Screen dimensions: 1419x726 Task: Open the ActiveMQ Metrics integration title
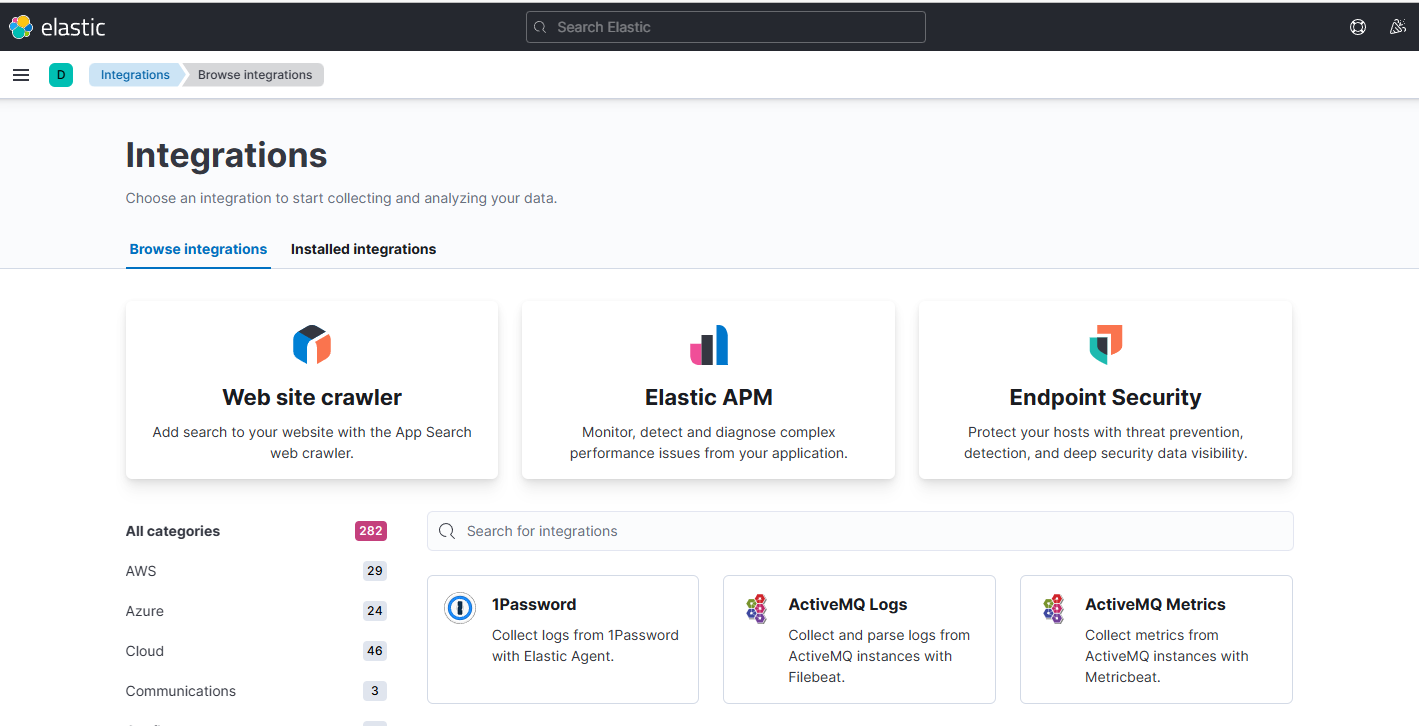[x=1155, y=604]
